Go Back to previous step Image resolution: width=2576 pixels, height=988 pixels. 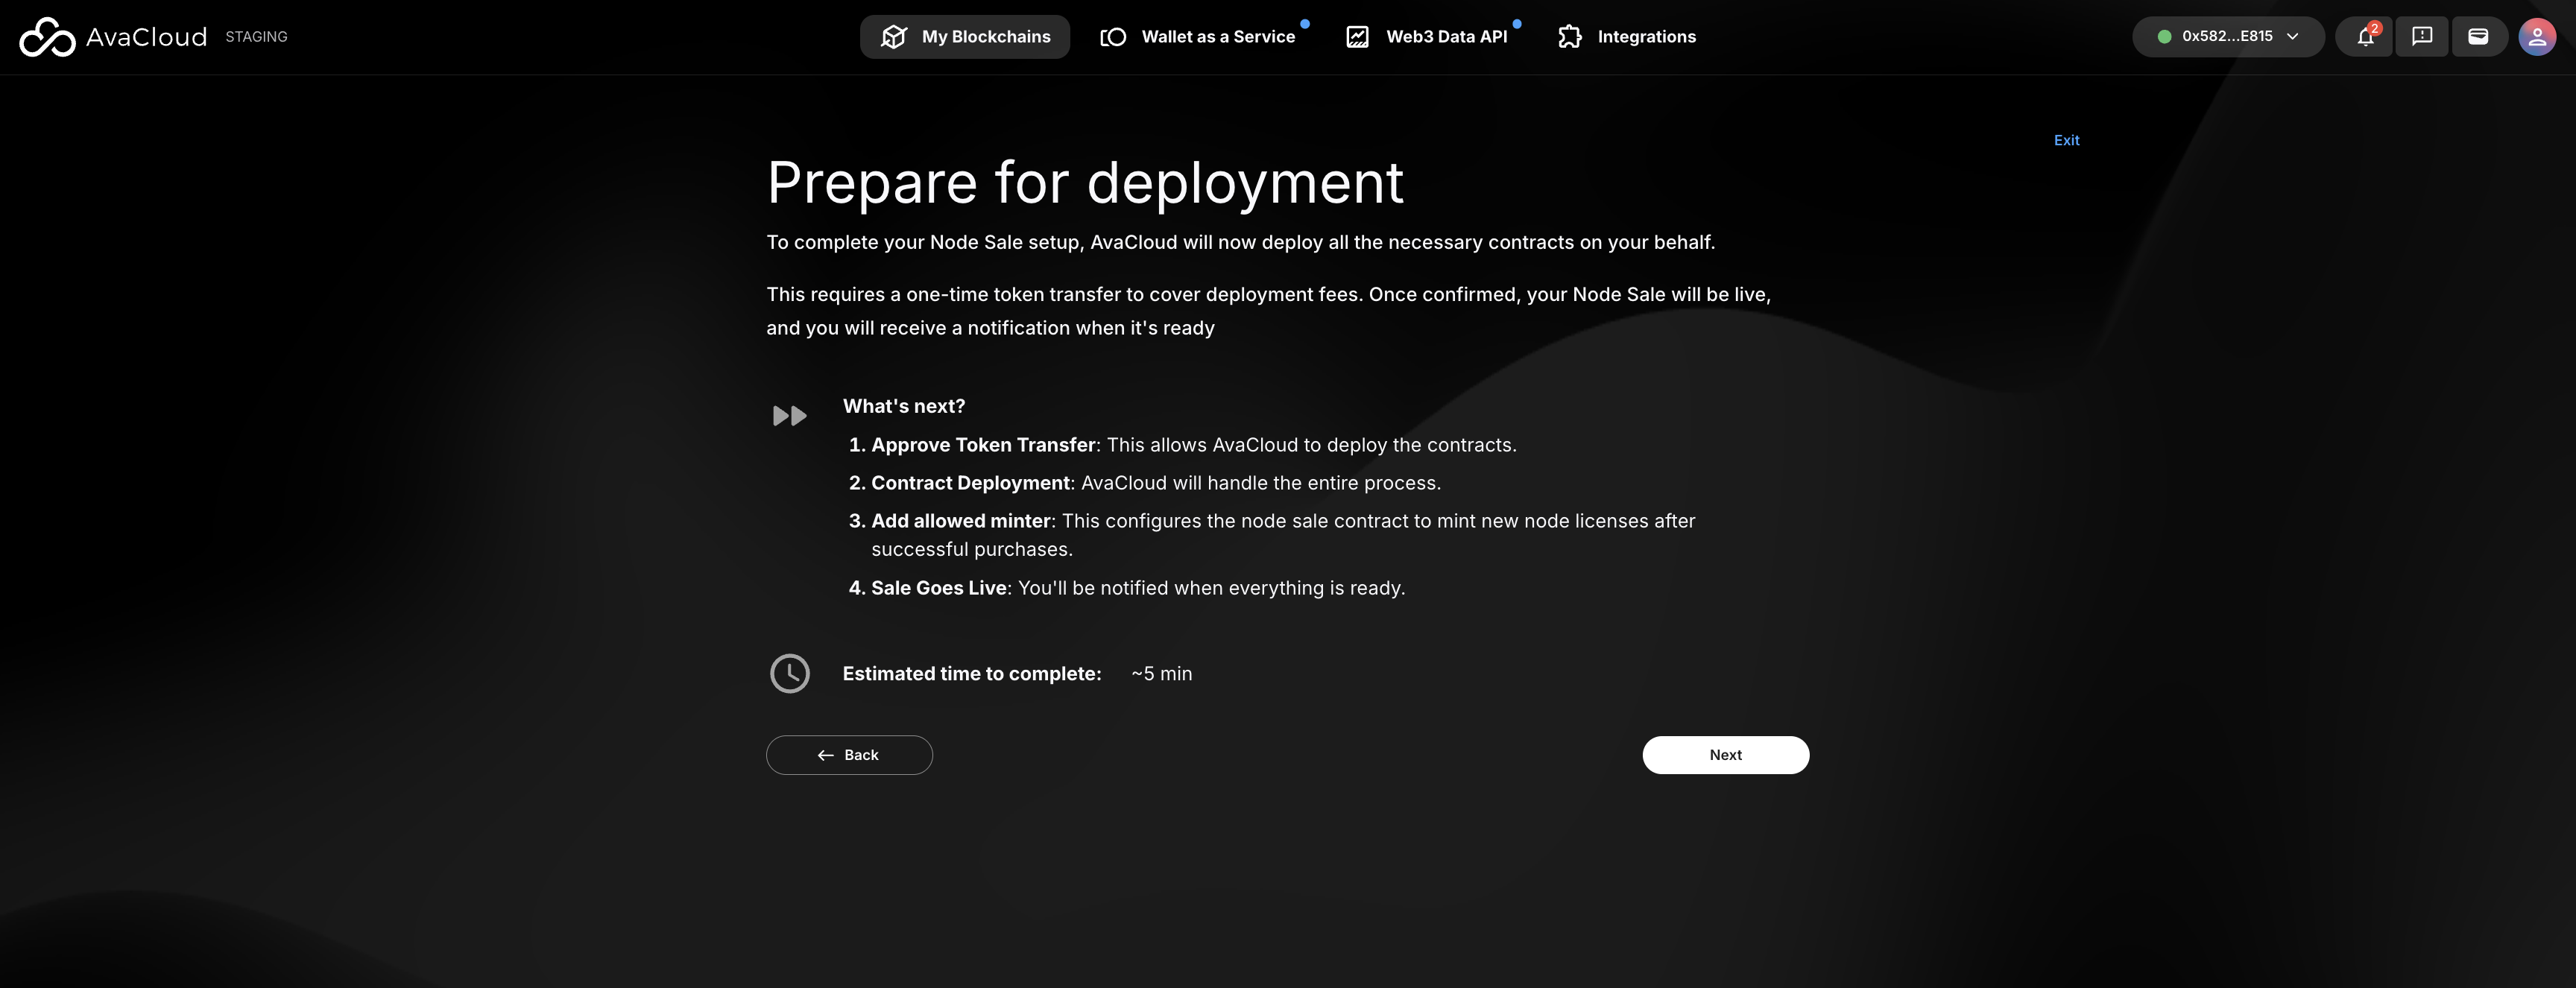click(849, 755)
